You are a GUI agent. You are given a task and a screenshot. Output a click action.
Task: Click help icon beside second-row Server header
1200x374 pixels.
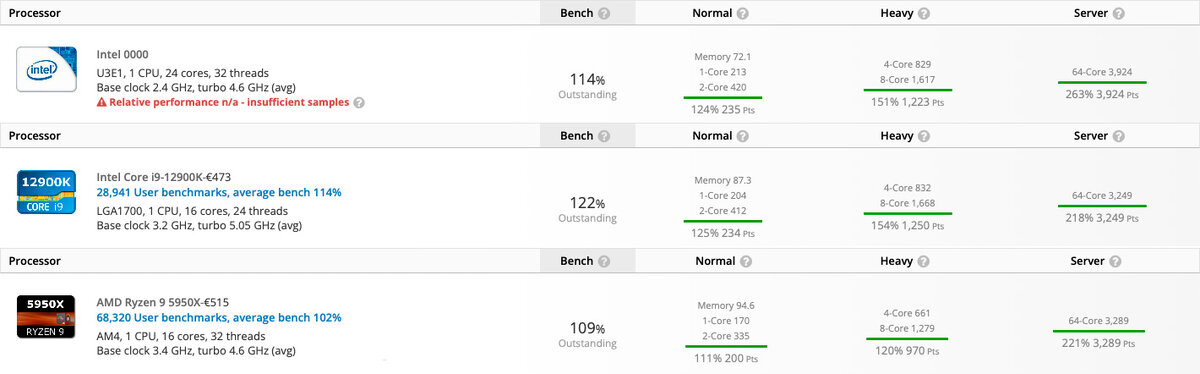(x=1118, y=136)
